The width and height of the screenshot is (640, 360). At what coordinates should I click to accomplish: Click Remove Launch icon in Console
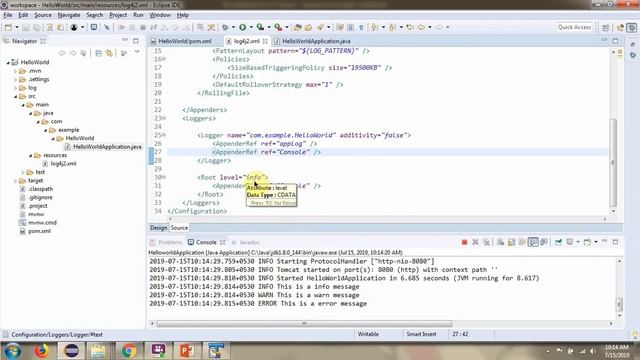[x=475, y=242]
